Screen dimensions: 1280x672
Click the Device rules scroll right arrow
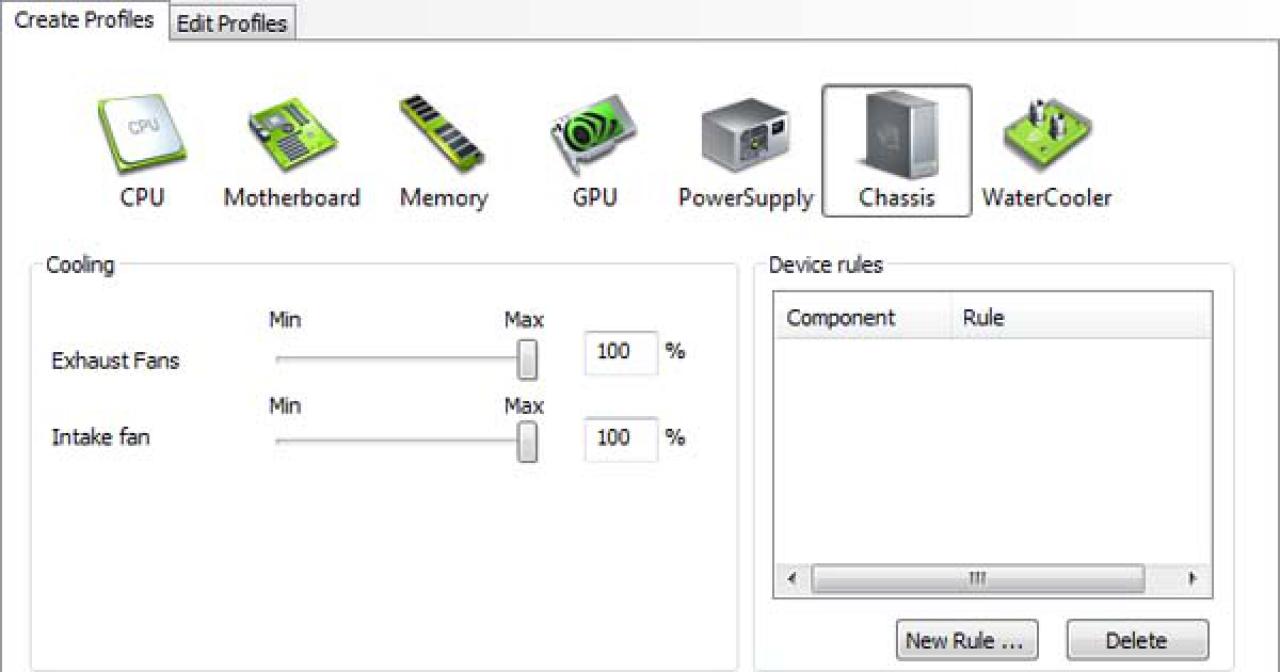1192,579
